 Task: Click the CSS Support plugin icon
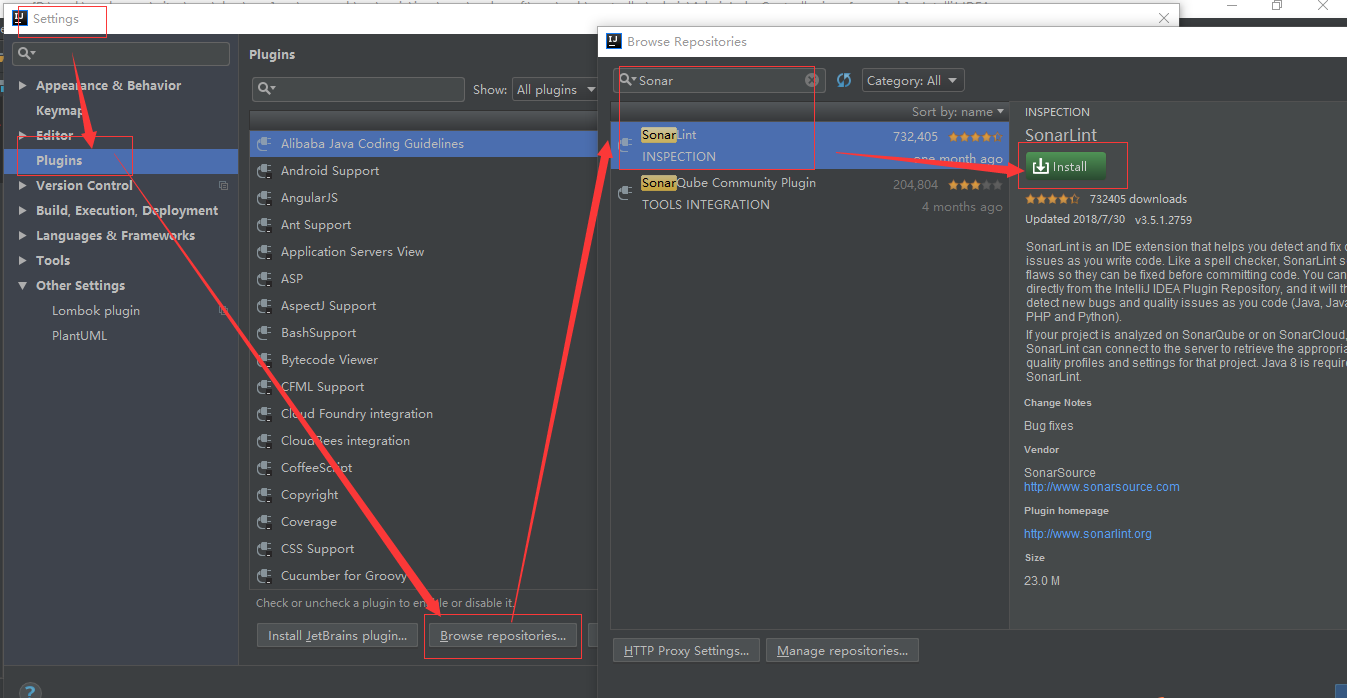point(265,549)
